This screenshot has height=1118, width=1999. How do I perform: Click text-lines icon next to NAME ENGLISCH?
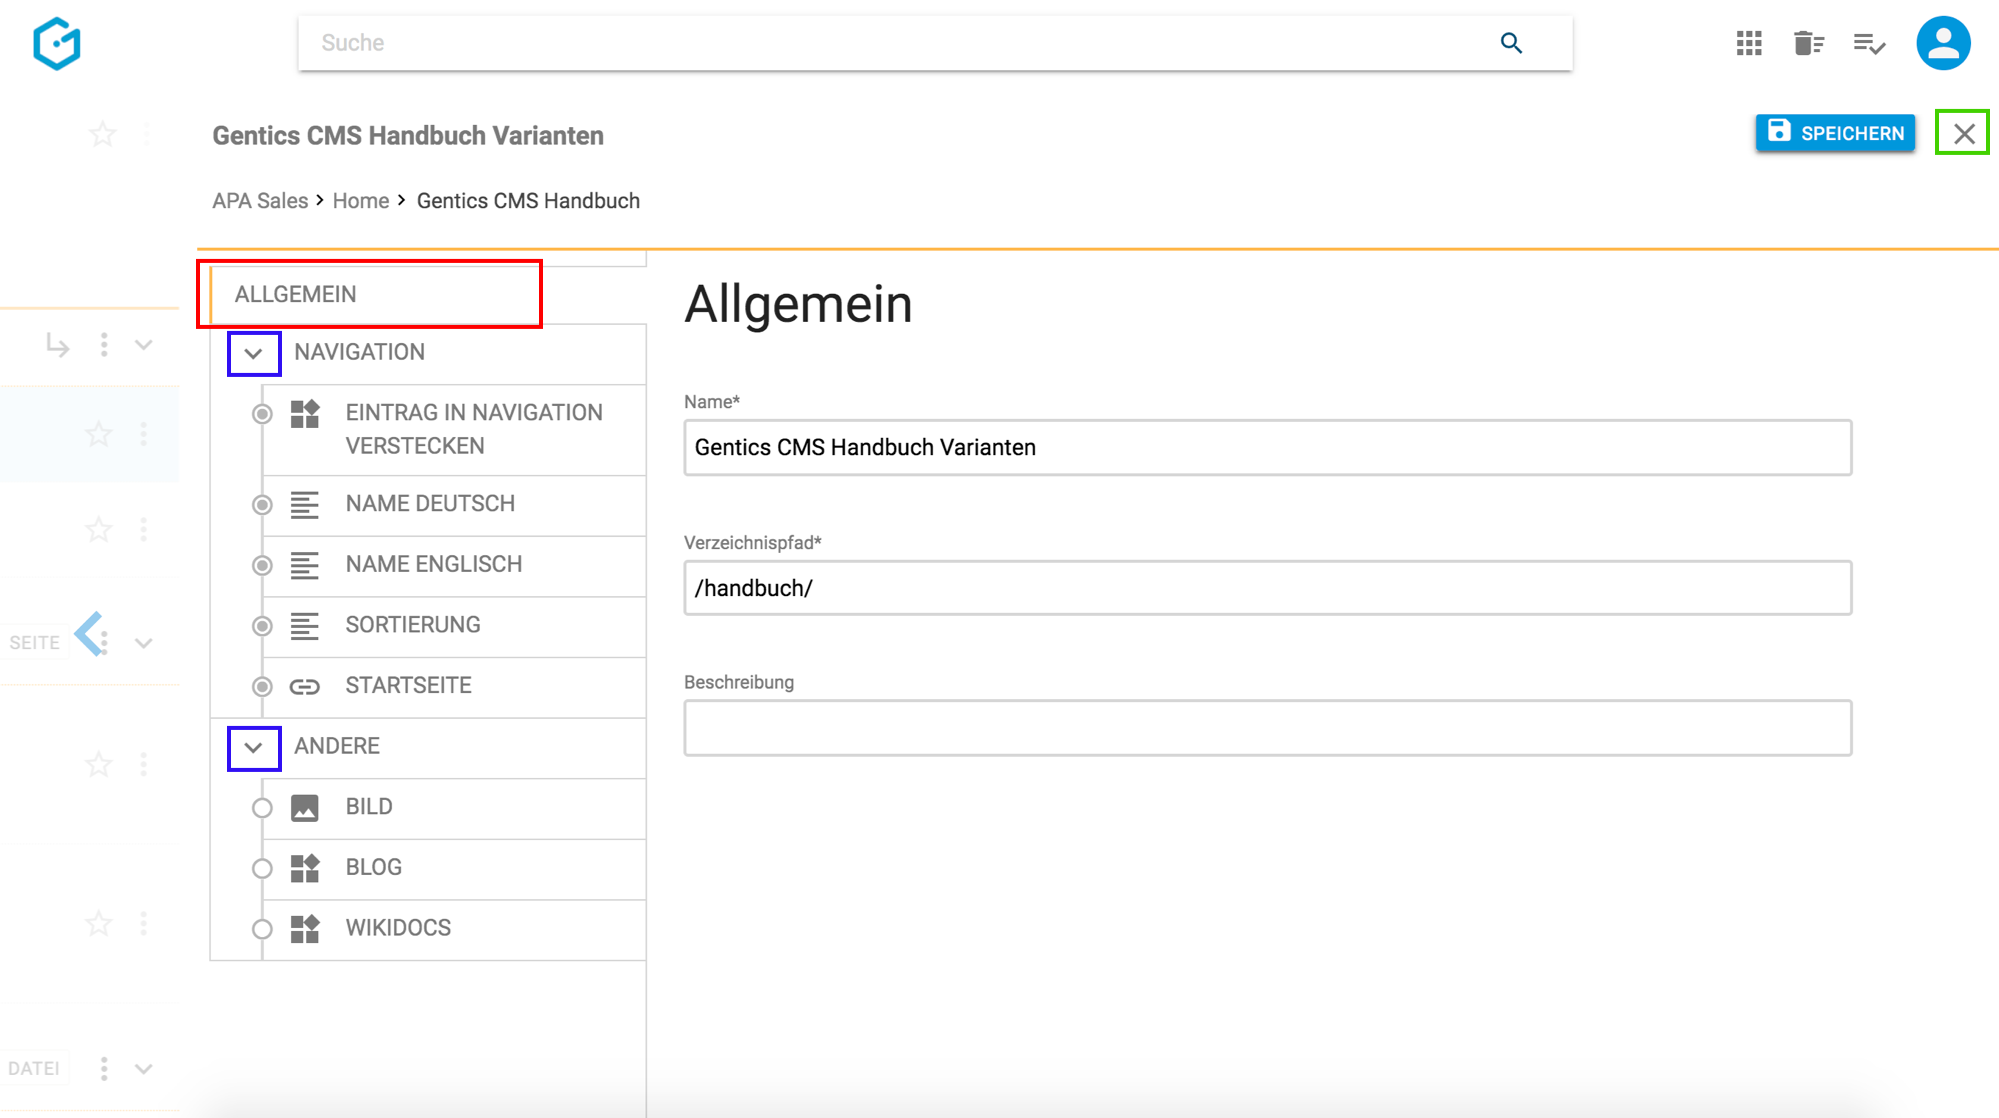tap(305, 566)
